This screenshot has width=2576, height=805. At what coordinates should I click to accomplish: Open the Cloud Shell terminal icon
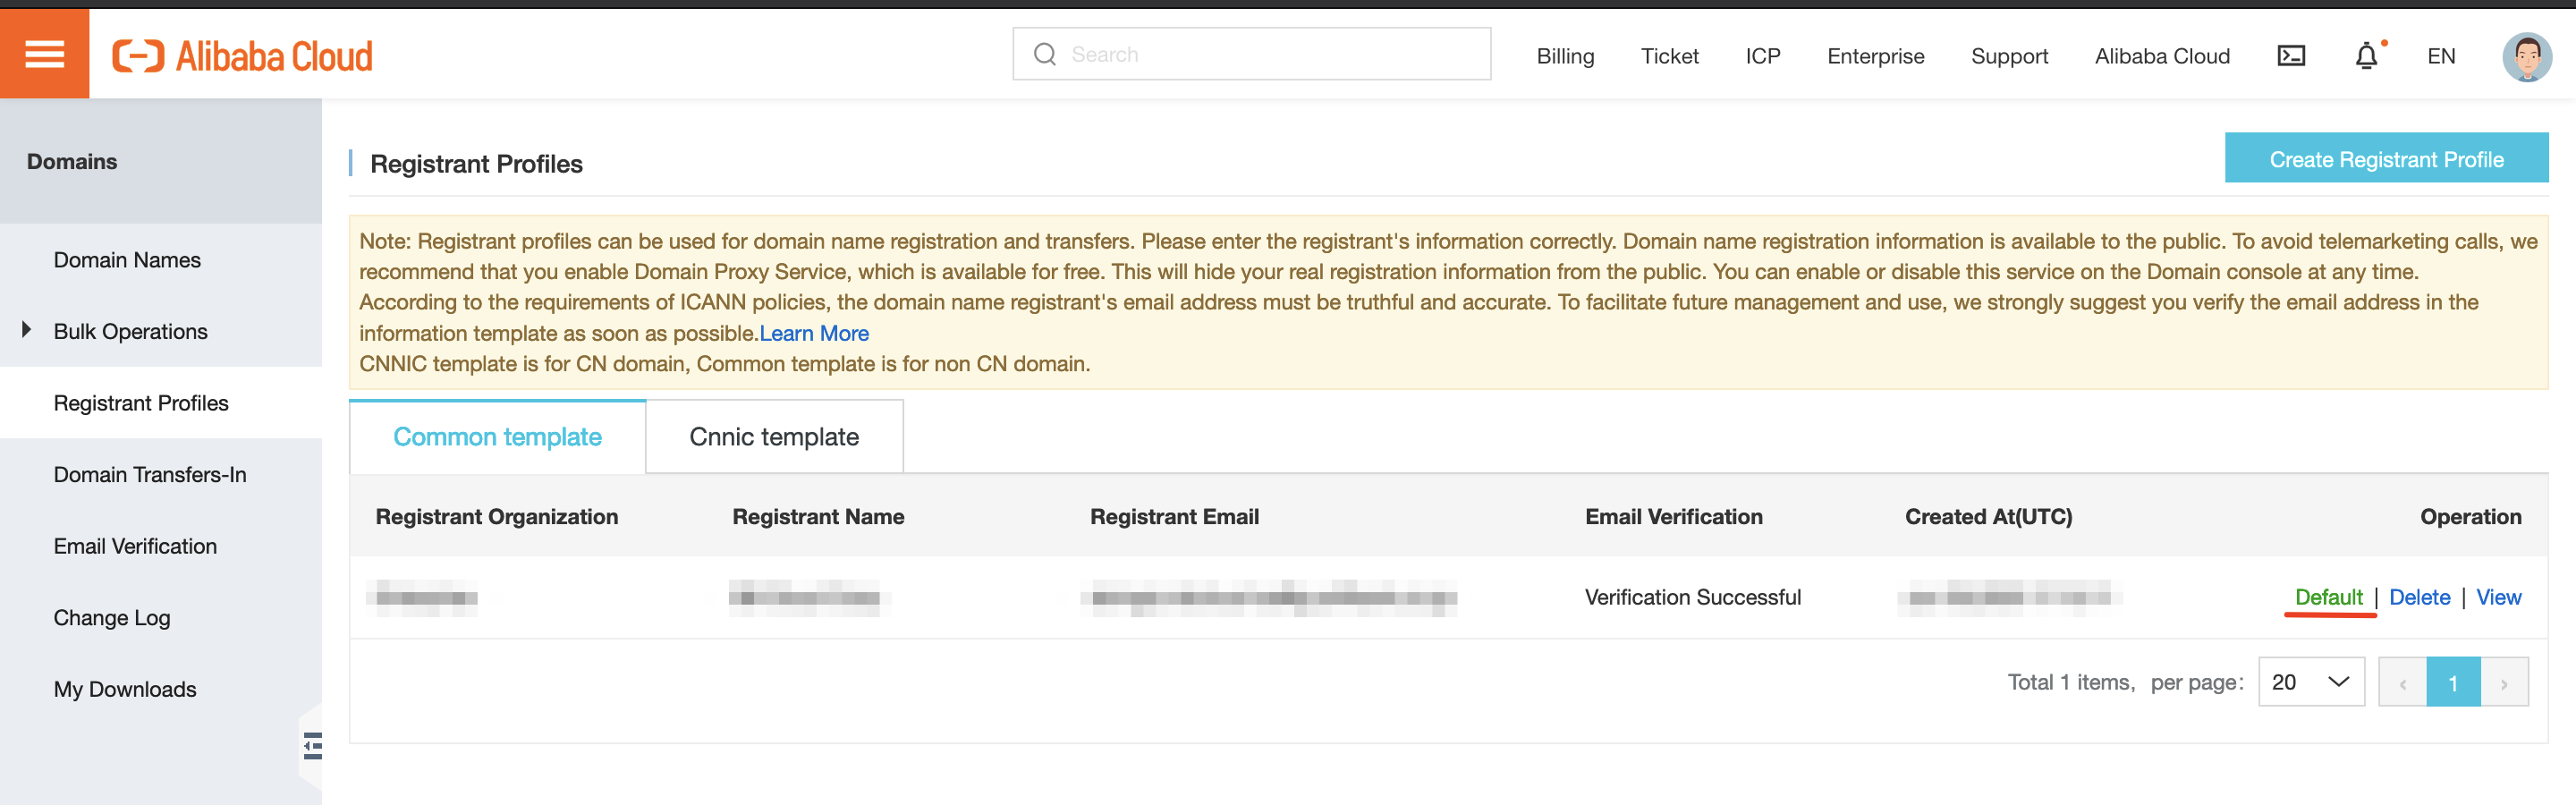coord(2290,56)
